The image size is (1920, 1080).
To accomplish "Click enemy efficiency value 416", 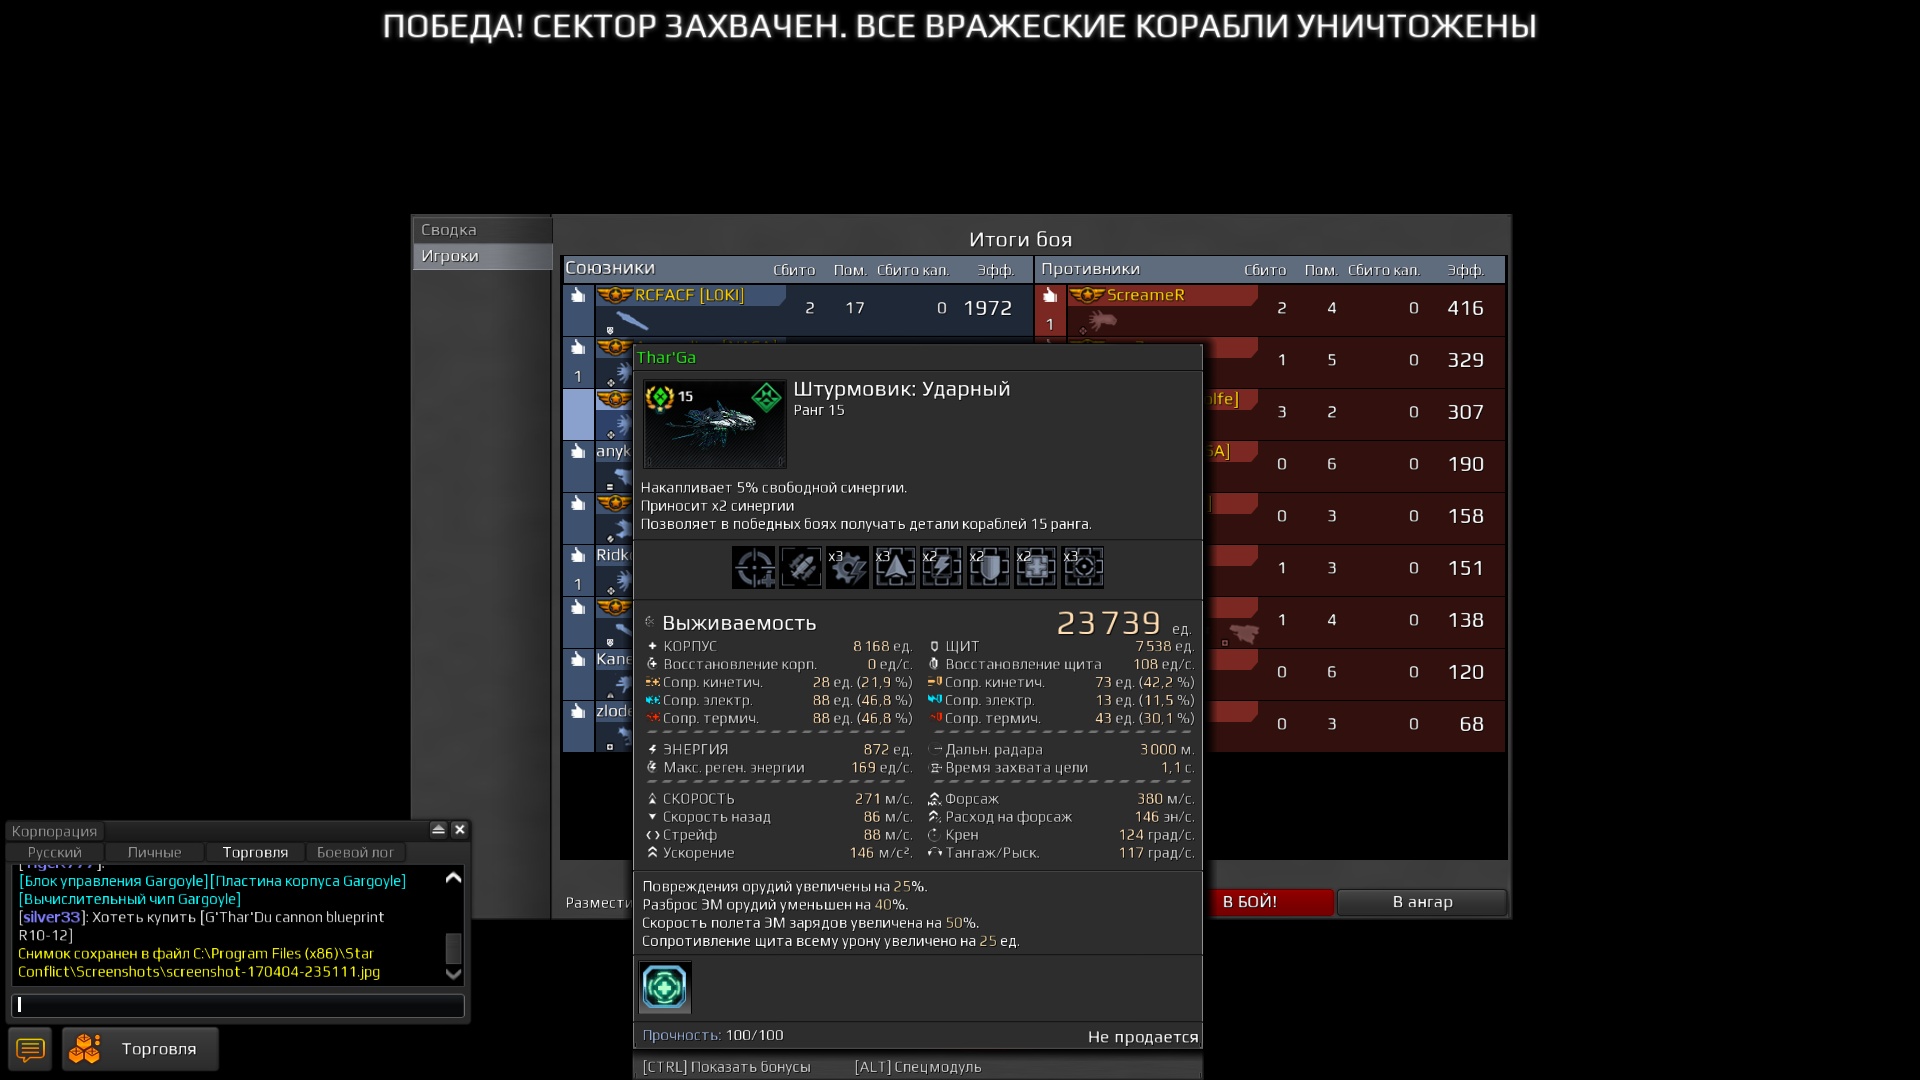I will [x=1465, y=308].
